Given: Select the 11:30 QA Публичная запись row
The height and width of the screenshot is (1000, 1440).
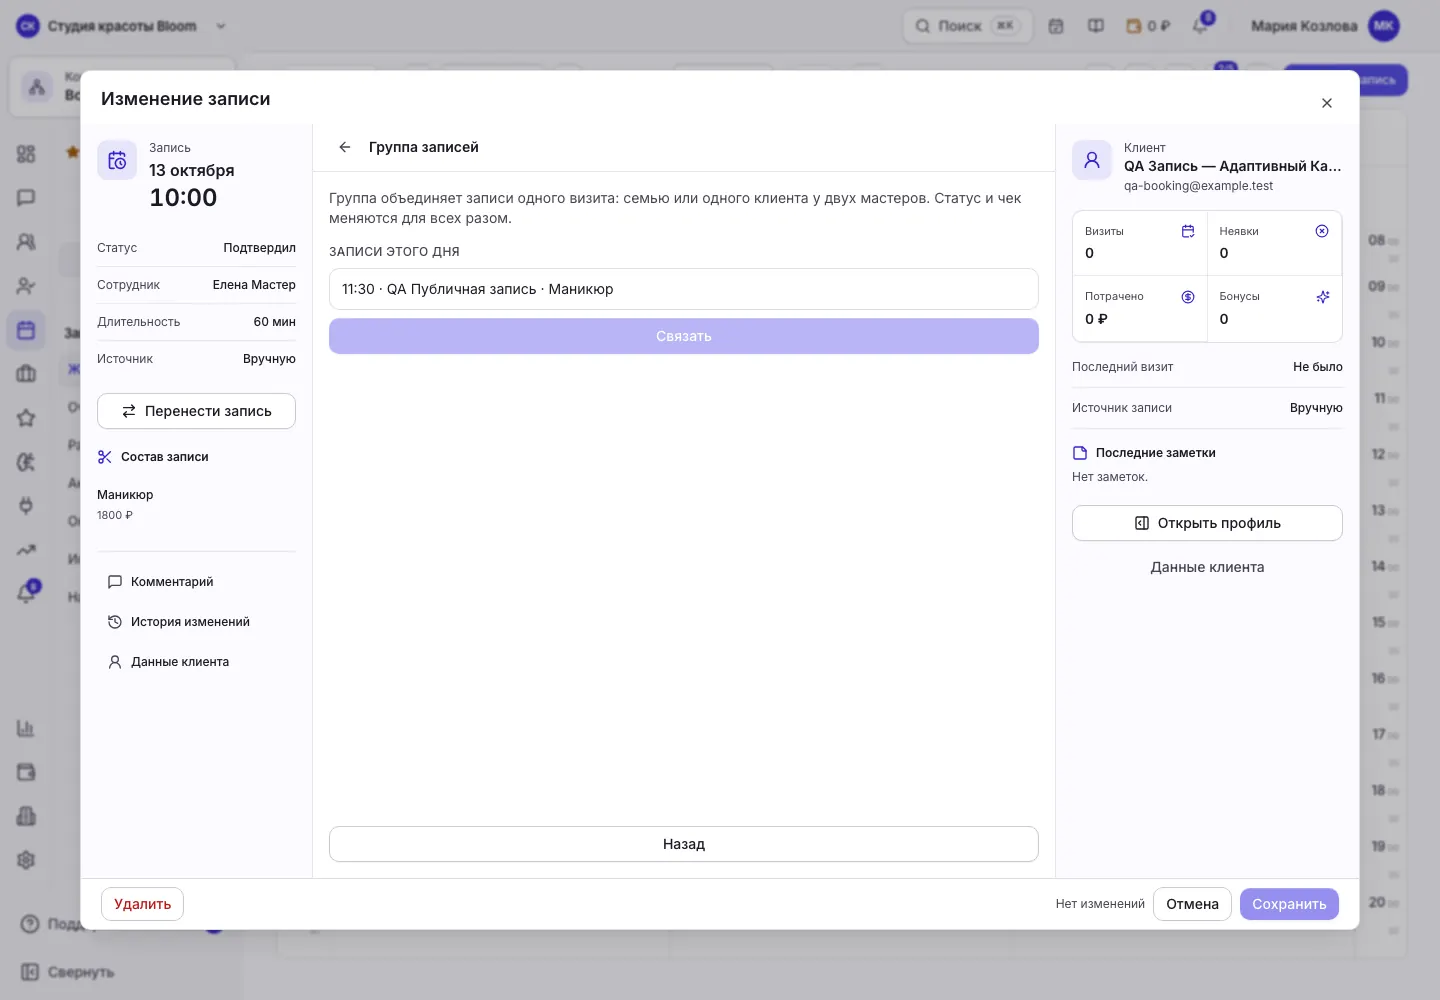Looking at the screenshot, I should click(x=684, y=289).
